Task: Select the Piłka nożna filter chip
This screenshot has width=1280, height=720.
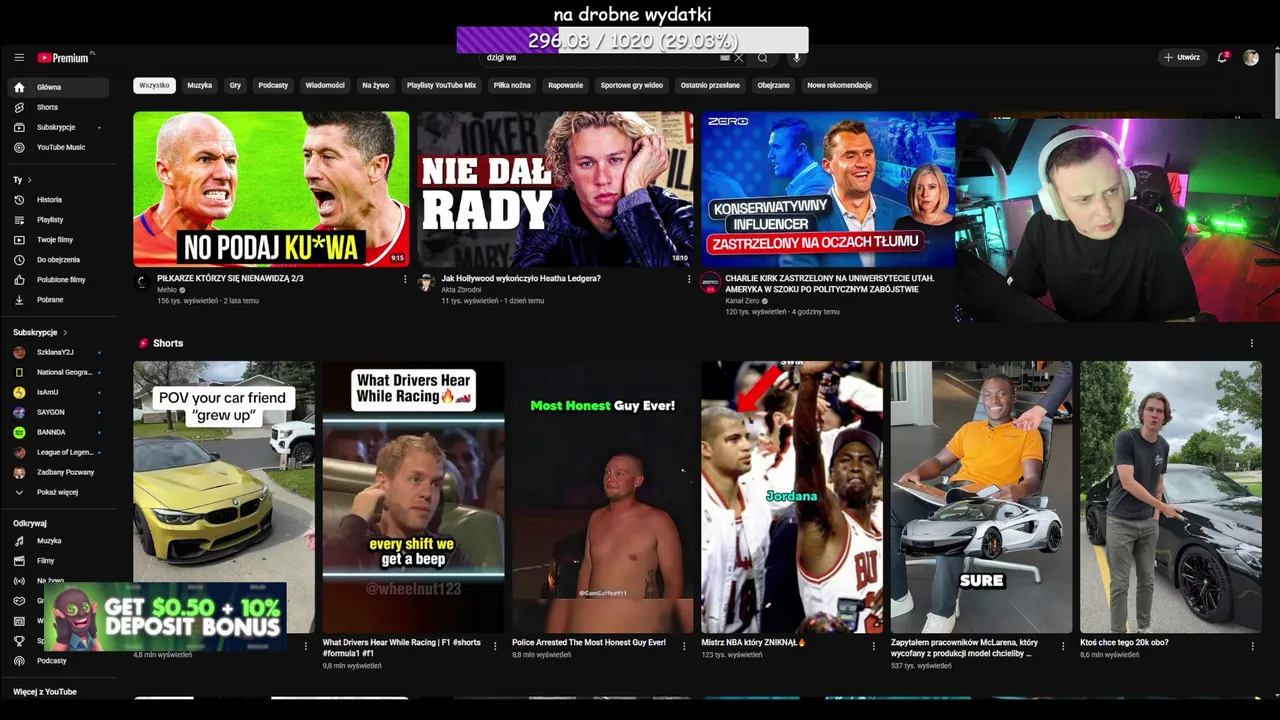Action: click(512, 85)
